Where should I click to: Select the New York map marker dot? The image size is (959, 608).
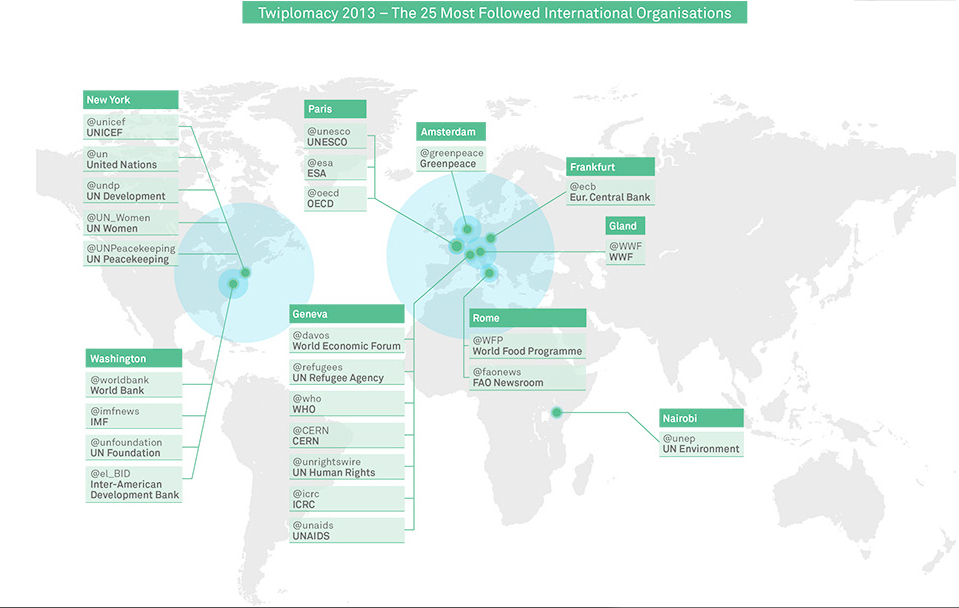pyautogui.click(x=245, y=273)
